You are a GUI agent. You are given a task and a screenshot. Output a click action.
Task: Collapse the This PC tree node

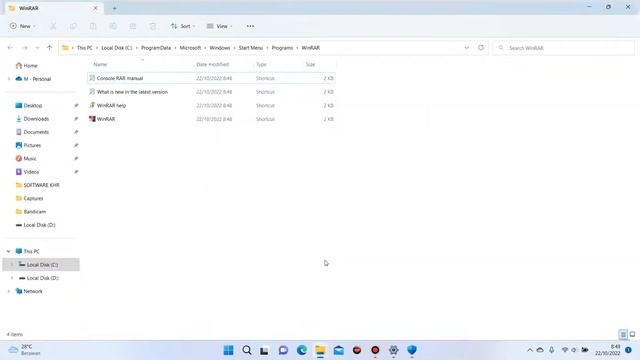tap(9, 251)
